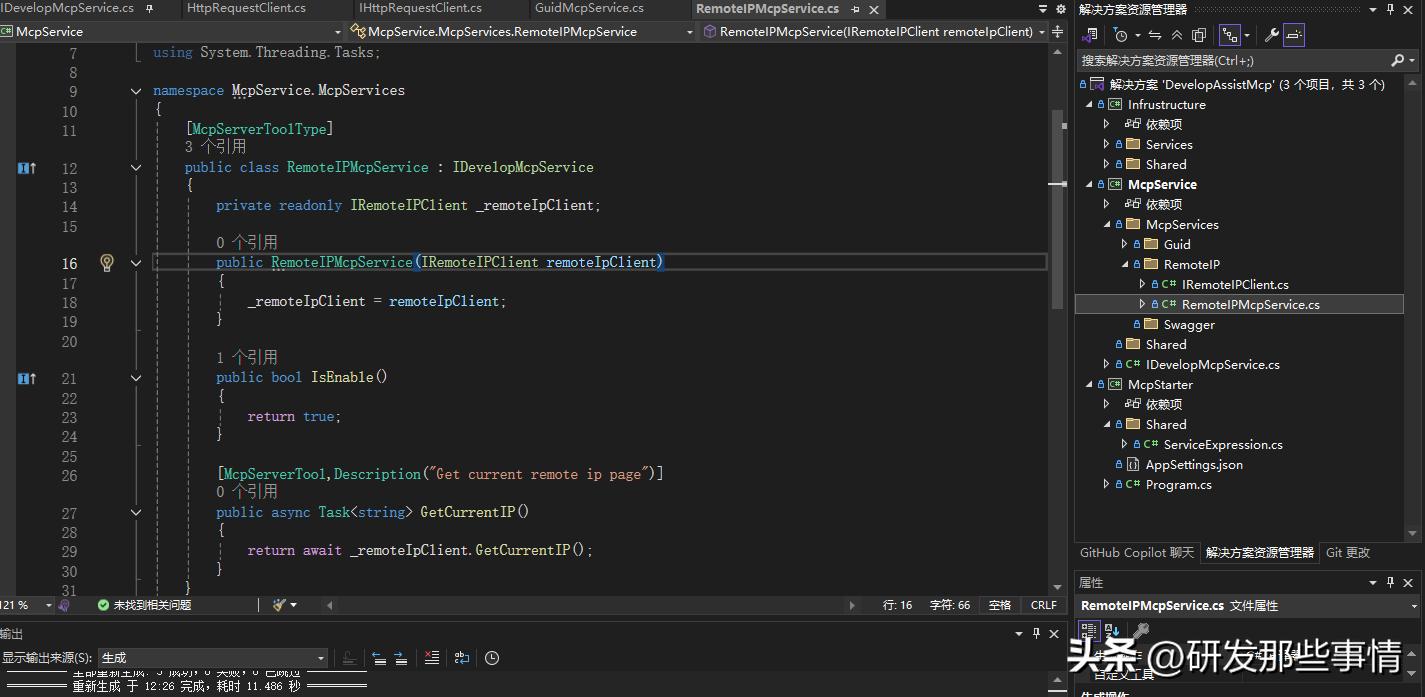Toggle word wrap in Output panel

click(x=461, y=658)
